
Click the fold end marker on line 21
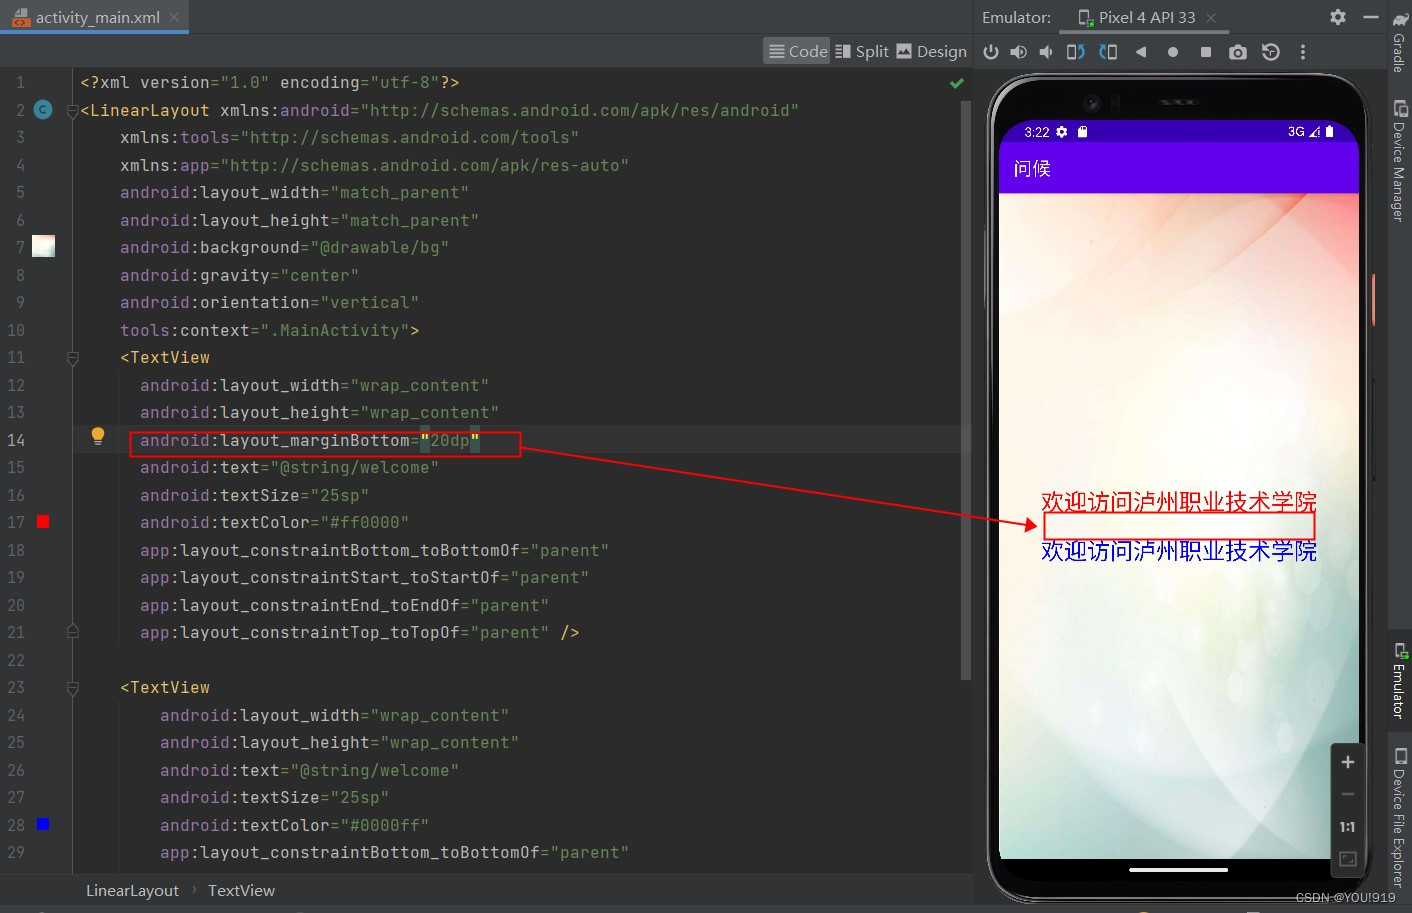click(x=72, y=632)
